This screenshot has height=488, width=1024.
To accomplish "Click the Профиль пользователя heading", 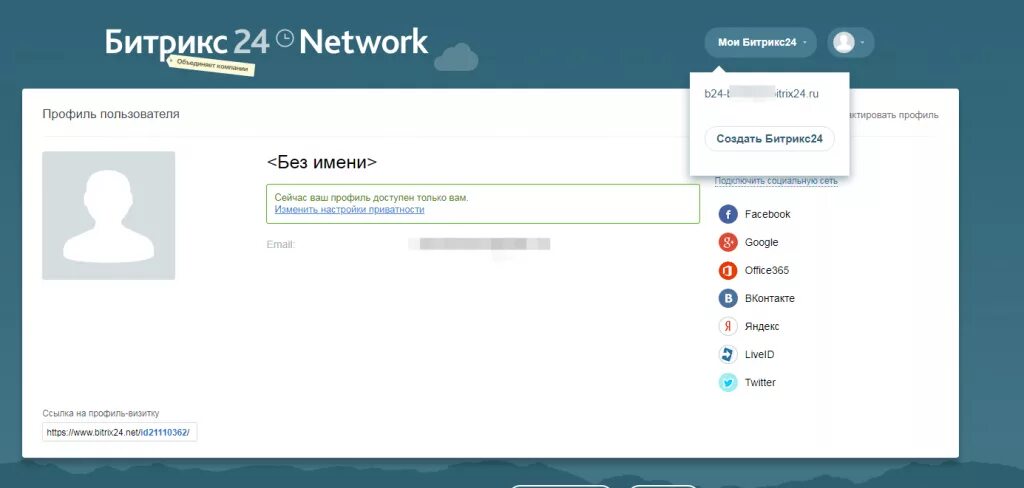I will pos(111,114).
